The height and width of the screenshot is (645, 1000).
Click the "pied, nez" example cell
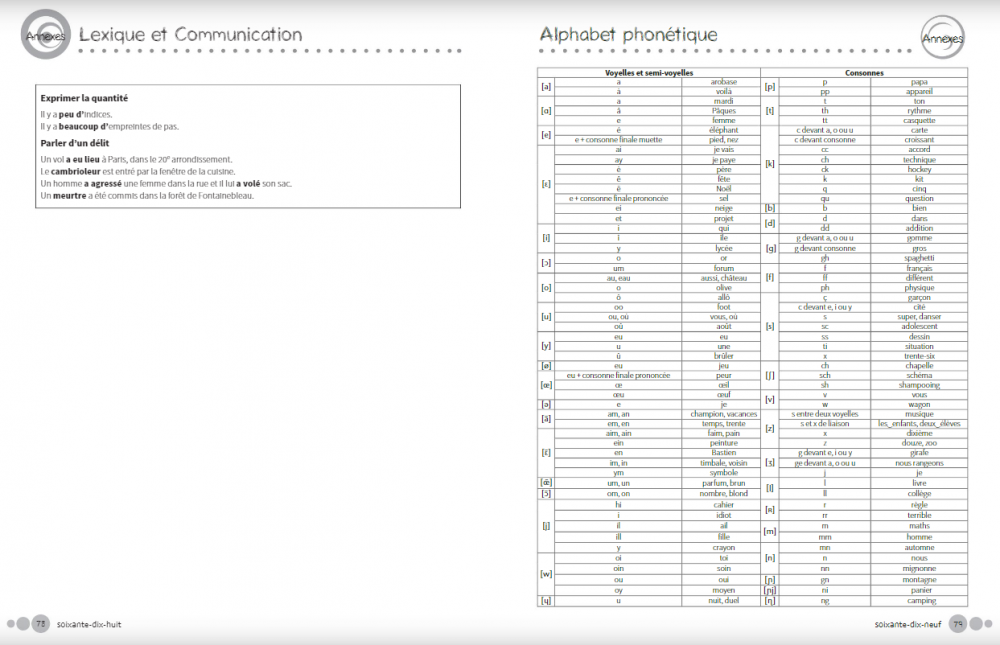click(723, 139)
